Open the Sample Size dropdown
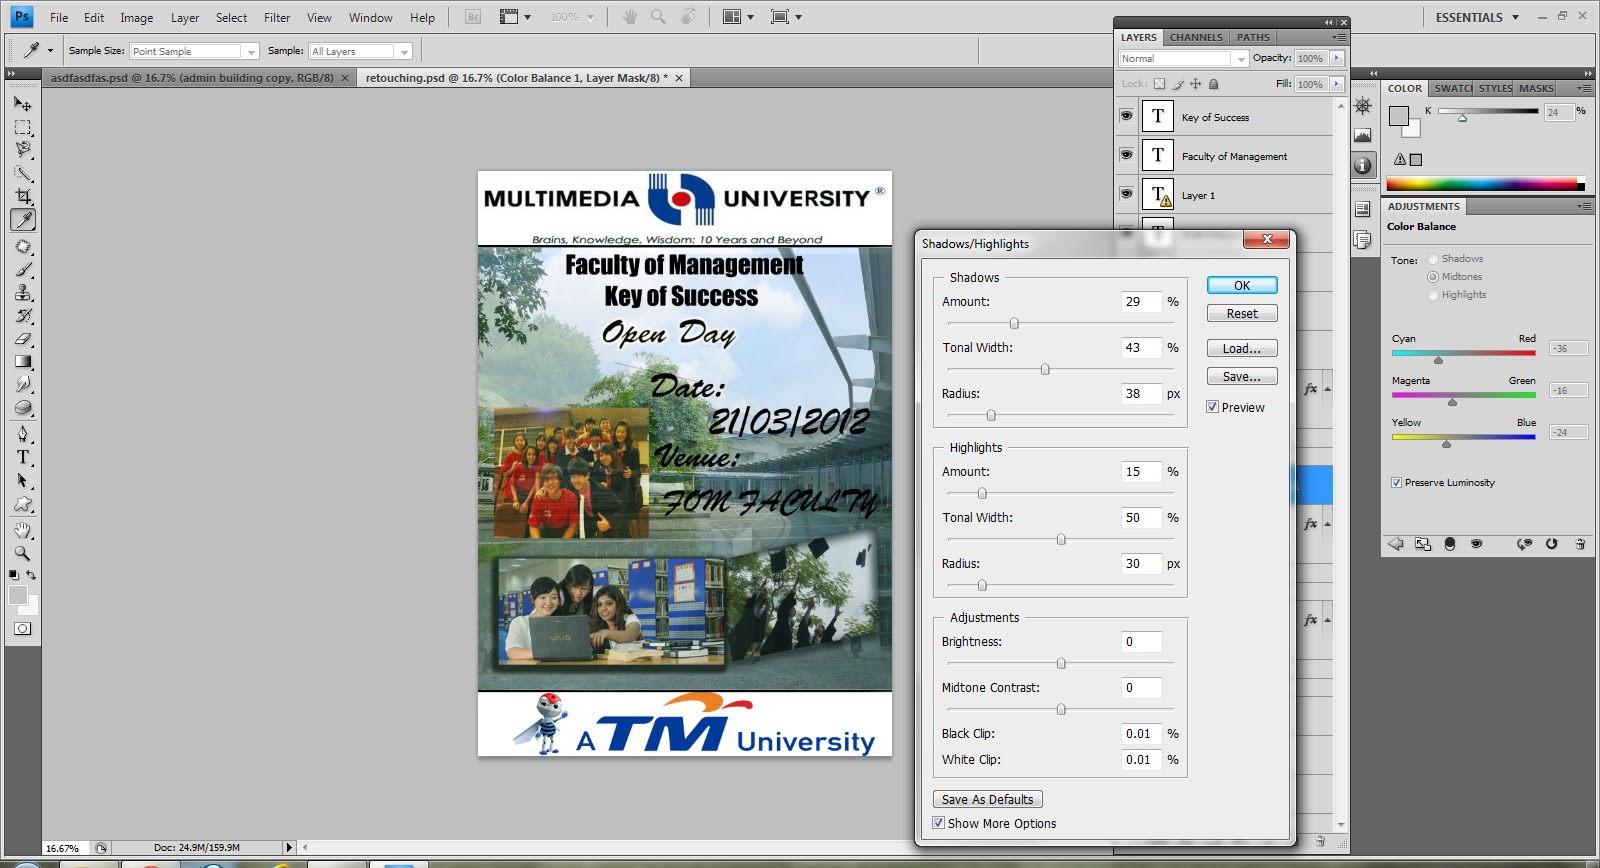This screenshot has width=1600, height=868. 195,51
